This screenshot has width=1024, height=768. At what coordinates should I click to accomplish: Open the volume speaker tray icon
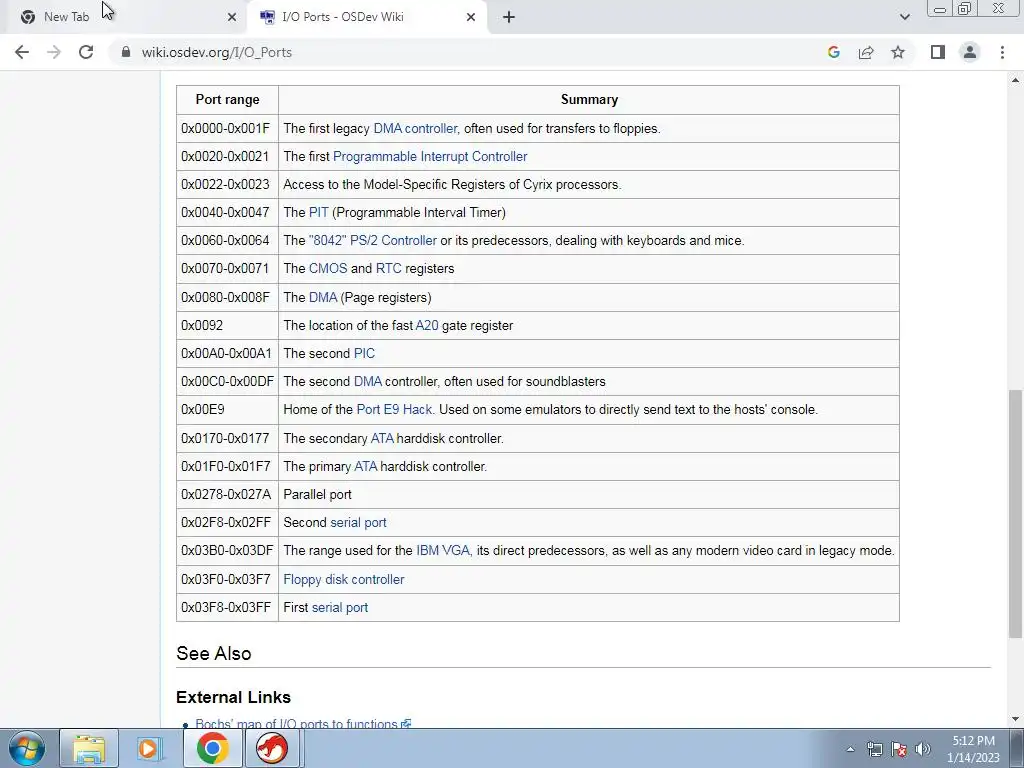tap(923, 749)
